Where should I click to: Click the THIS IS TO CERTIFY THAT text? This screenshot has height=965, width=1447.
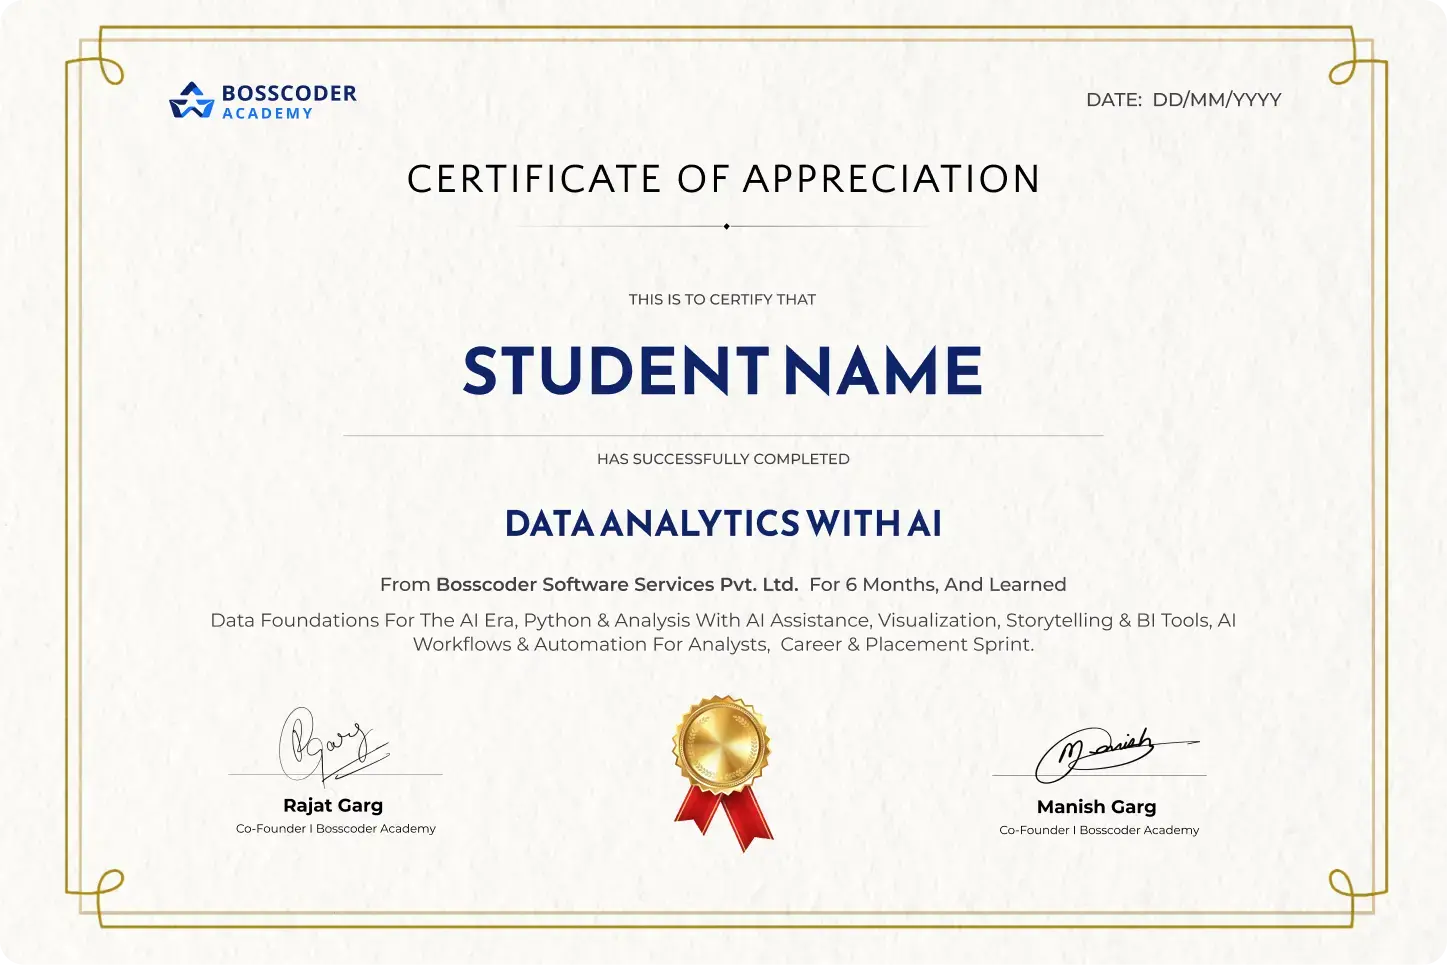coord(722,299)
